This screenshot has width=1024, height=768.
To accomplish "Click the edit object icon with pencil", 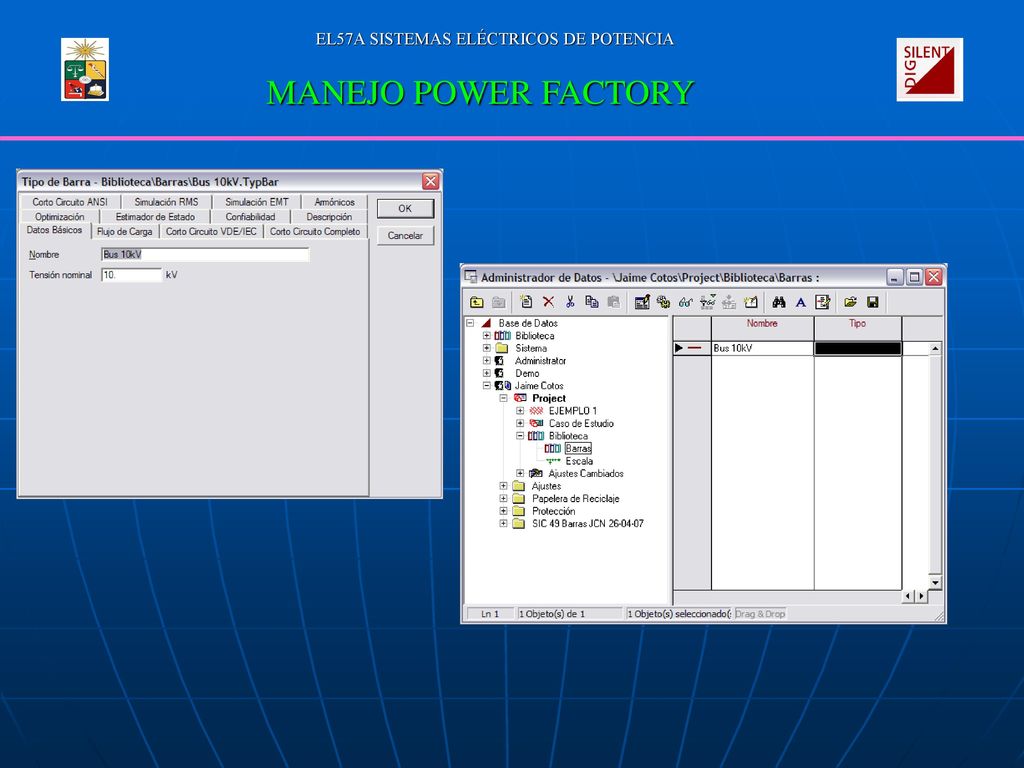I will click(x=642, y=302).
